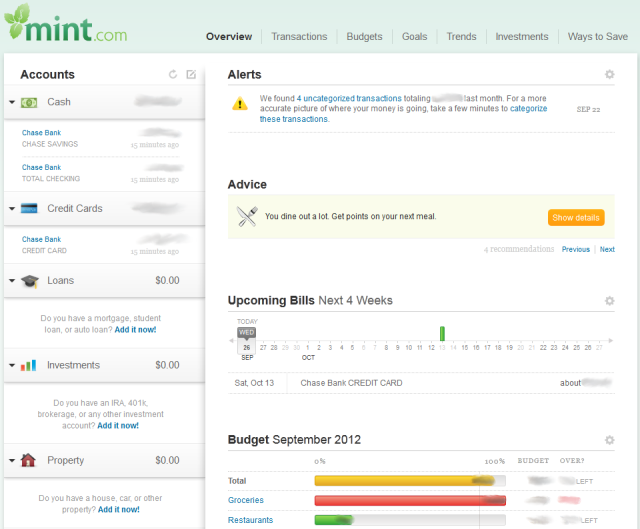Go to the Goals tab
The width and height of the screenshot is (640, 529).
[415, 37]
